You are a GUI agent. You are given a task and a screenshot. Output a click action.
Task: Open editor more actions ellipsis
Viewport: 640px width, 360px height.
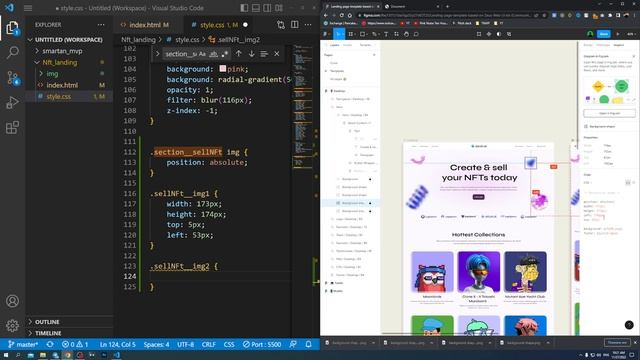308,25
